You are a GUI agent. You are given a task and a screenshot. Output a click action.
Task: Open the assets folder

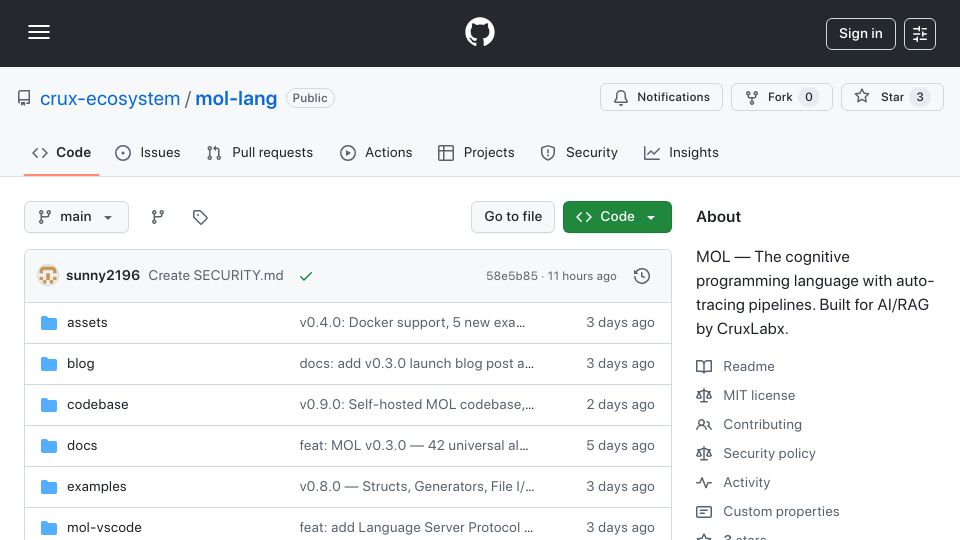[x=87, y=323]
